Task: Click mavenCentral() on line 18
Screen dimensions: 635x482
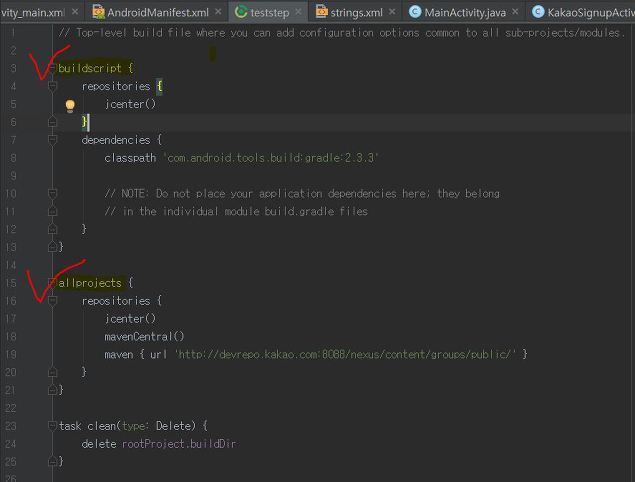Action: point(144,336)
